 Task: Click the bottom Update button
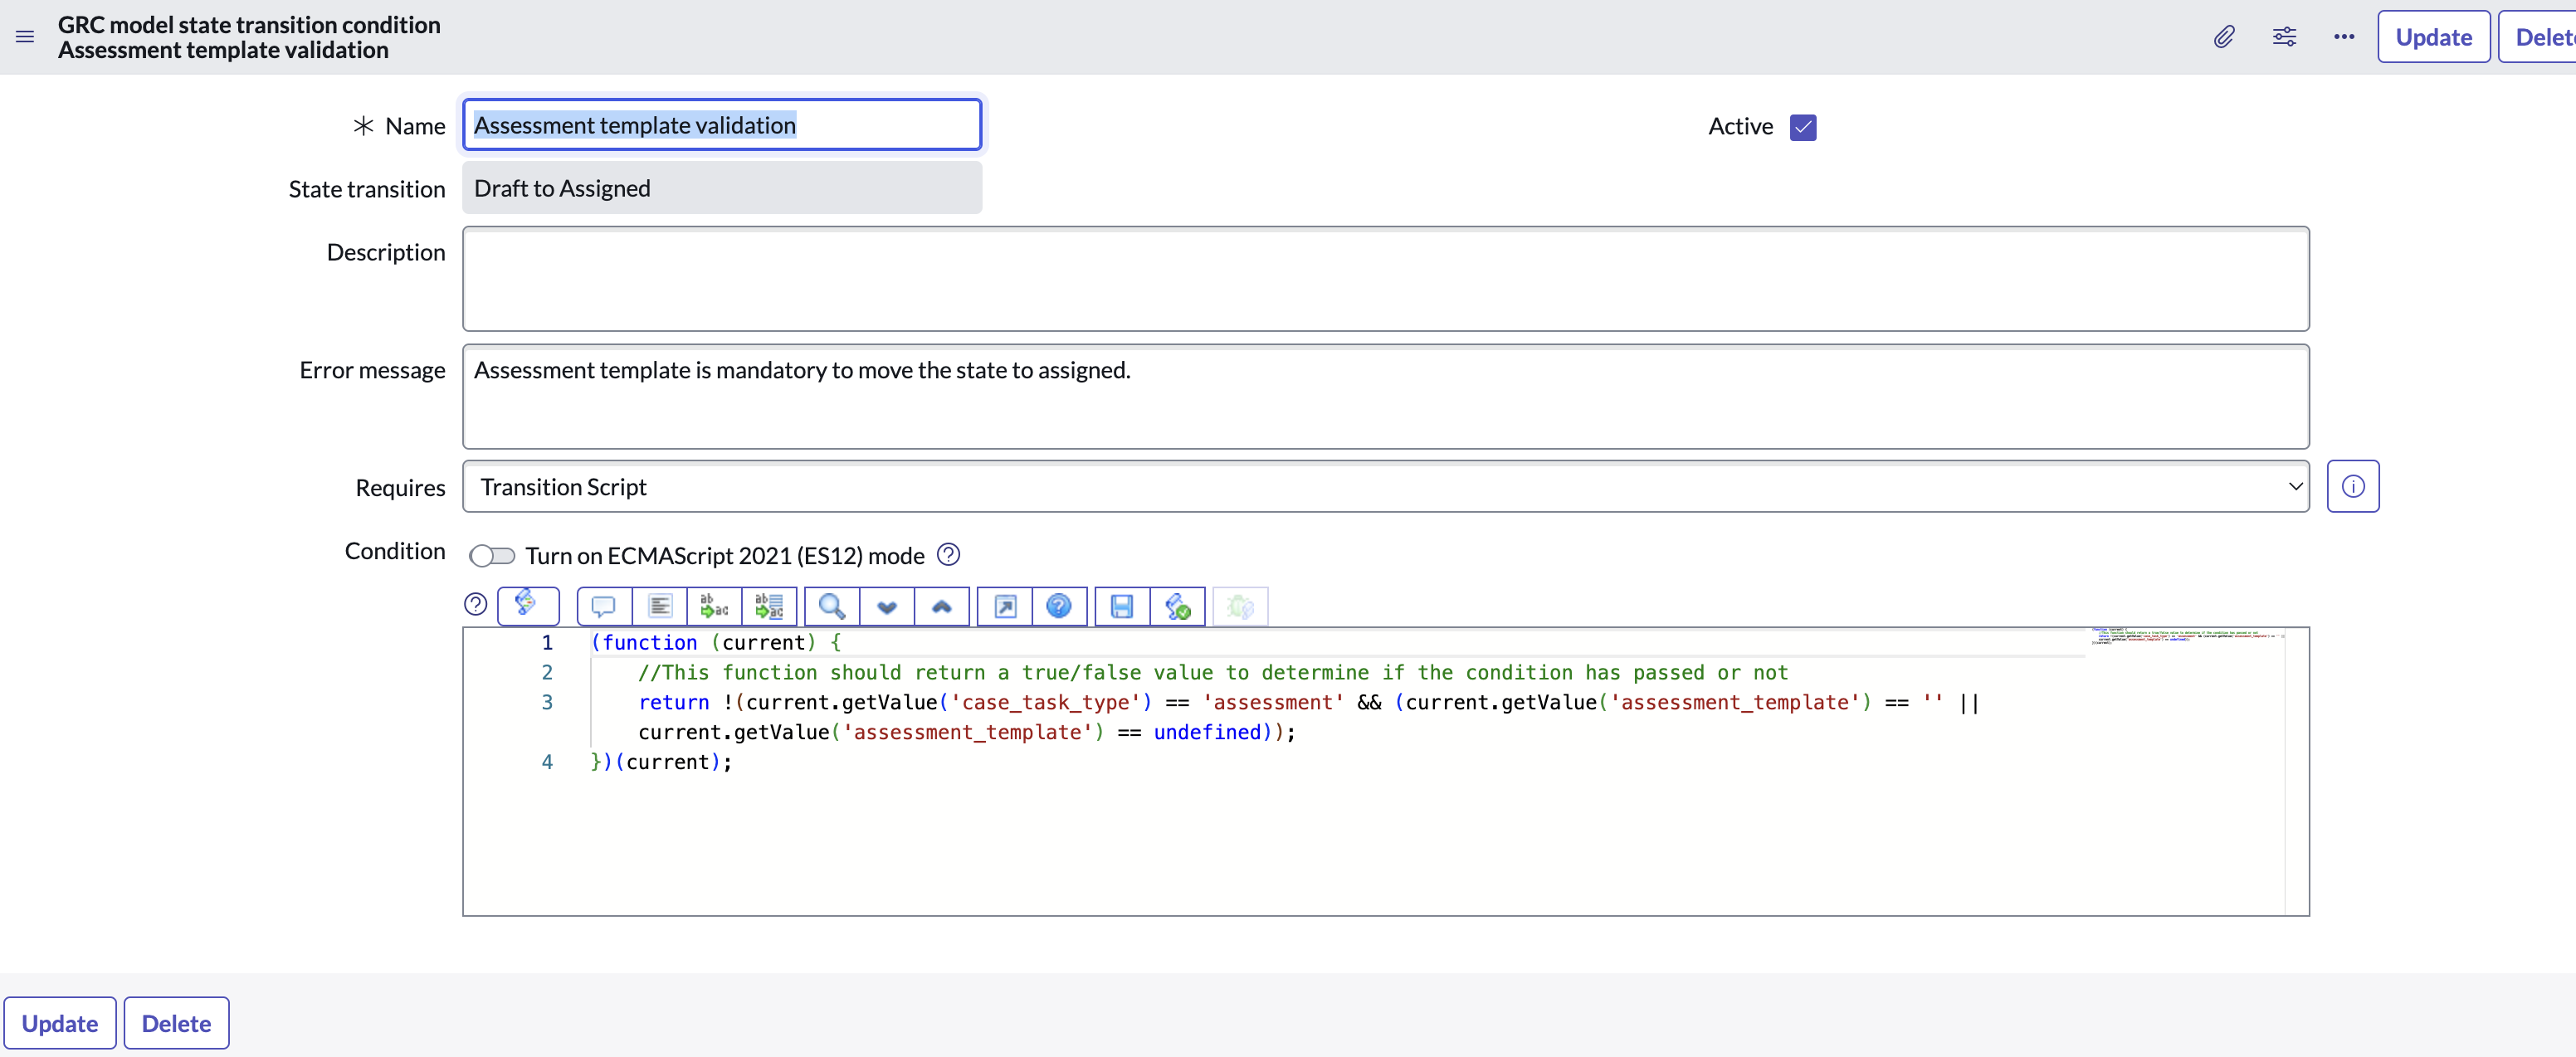[x=60, y=1023]
